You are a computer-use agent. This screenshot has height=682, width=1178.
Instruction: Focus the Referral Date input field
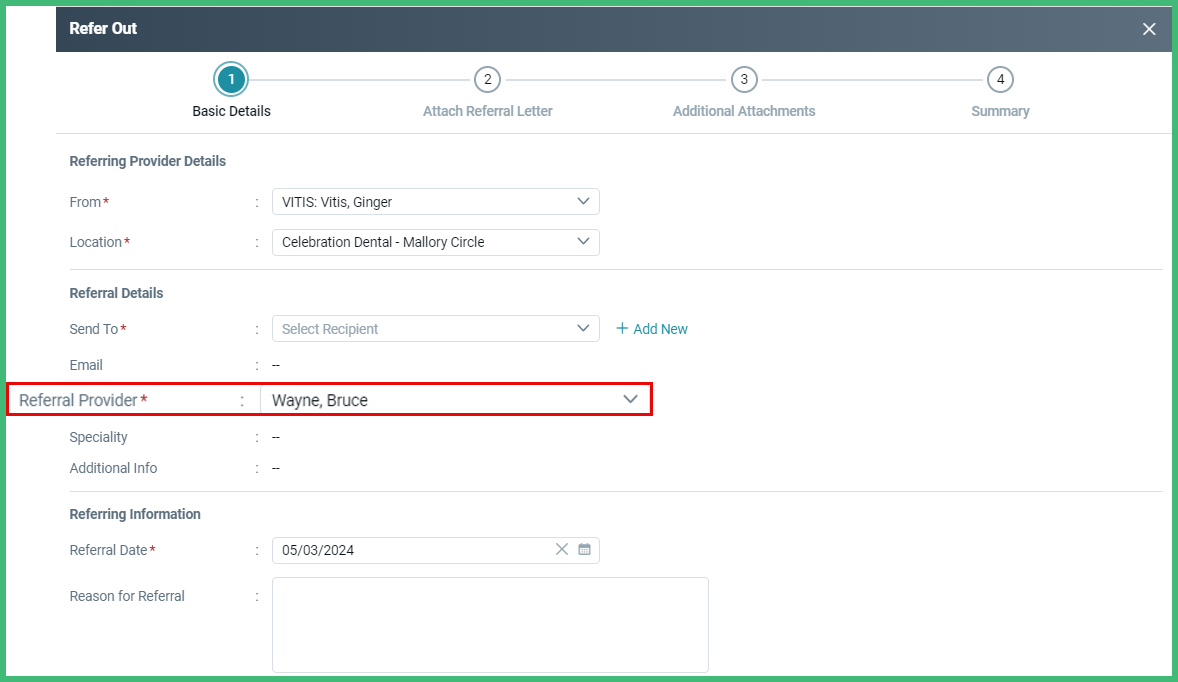pyautogui.click(x=410, y=550)
